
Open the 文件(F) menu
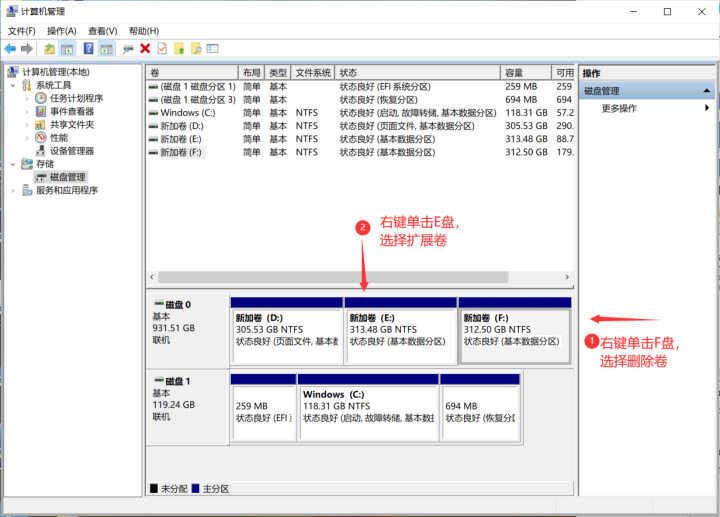[x=22, y=31]
